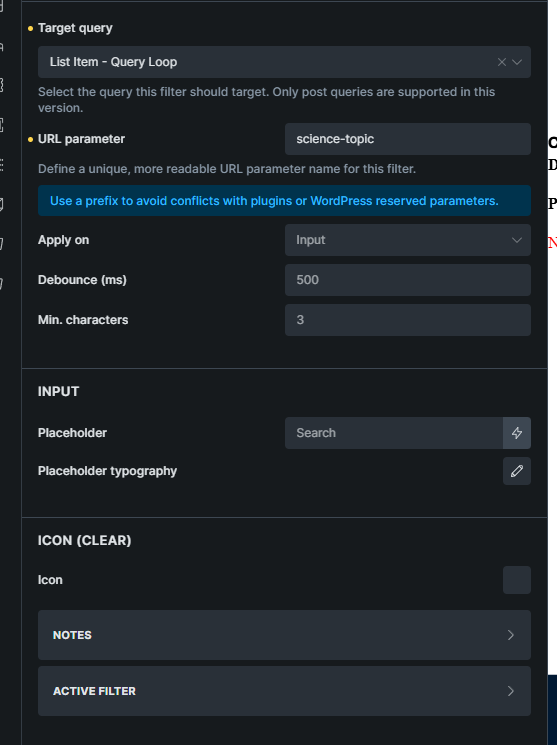Click the INPUT section heading
The height and width of the screenshot is (745, 557).
(x=58, y=392)
